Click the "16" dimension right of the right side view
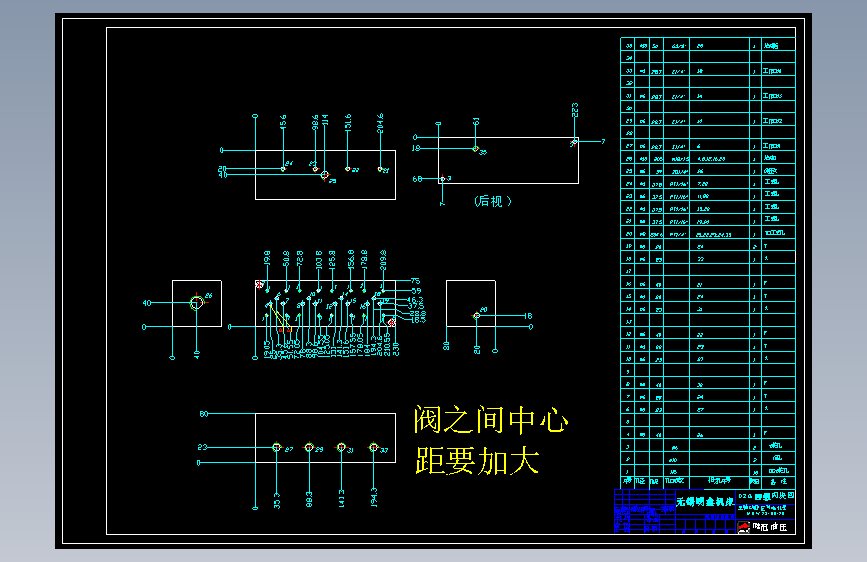This screenshot has width=867, height=562. tap(529, 316)
